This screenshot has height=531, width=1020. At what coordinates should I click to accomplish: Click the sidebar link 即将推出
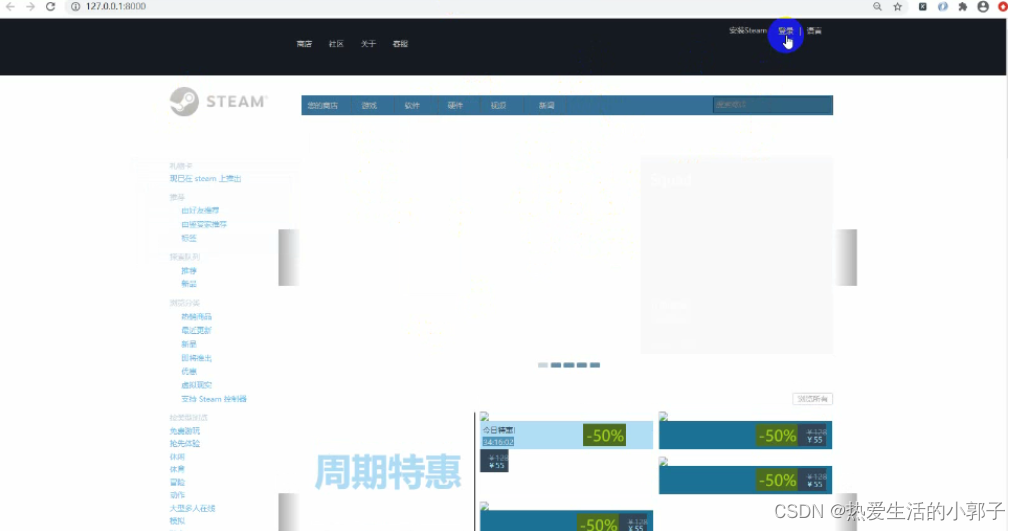pos(196,359)
